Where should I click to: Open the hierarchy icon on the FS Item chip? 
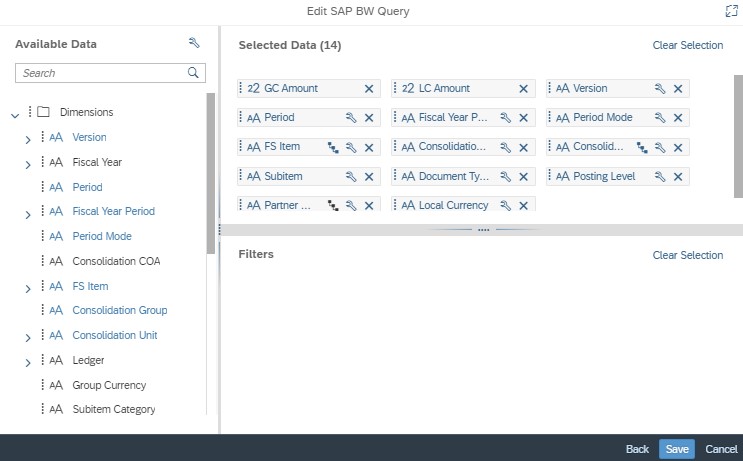(333, 147)
